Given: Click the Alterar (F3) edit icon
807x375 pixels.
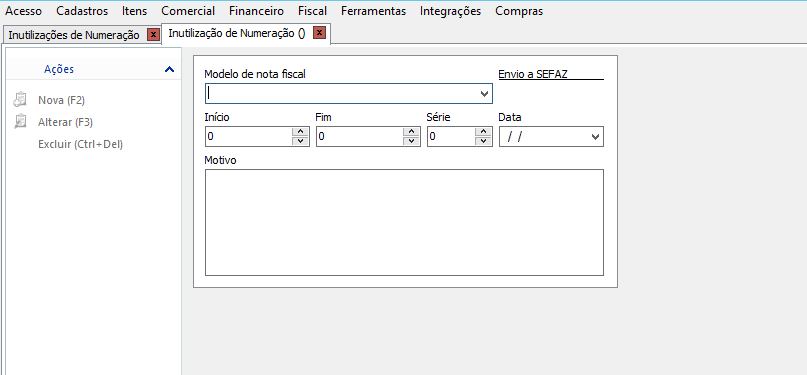Looking at the screenshot, I should [x=20, y=121].
